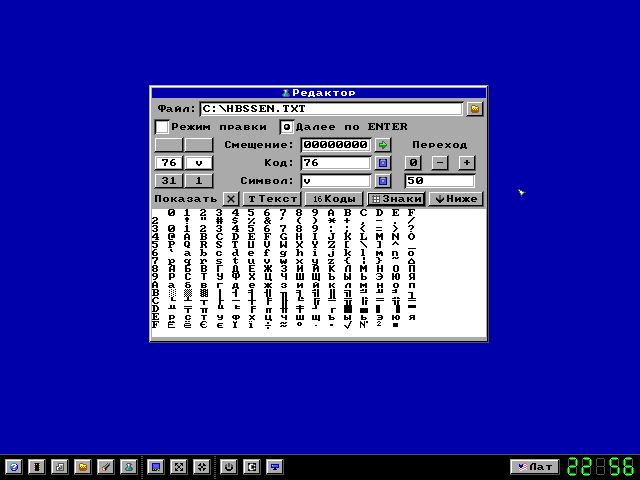Toggle the Далее по ENTER option
This screenshot has width=640, height=480.
click(x=287, y=127)
